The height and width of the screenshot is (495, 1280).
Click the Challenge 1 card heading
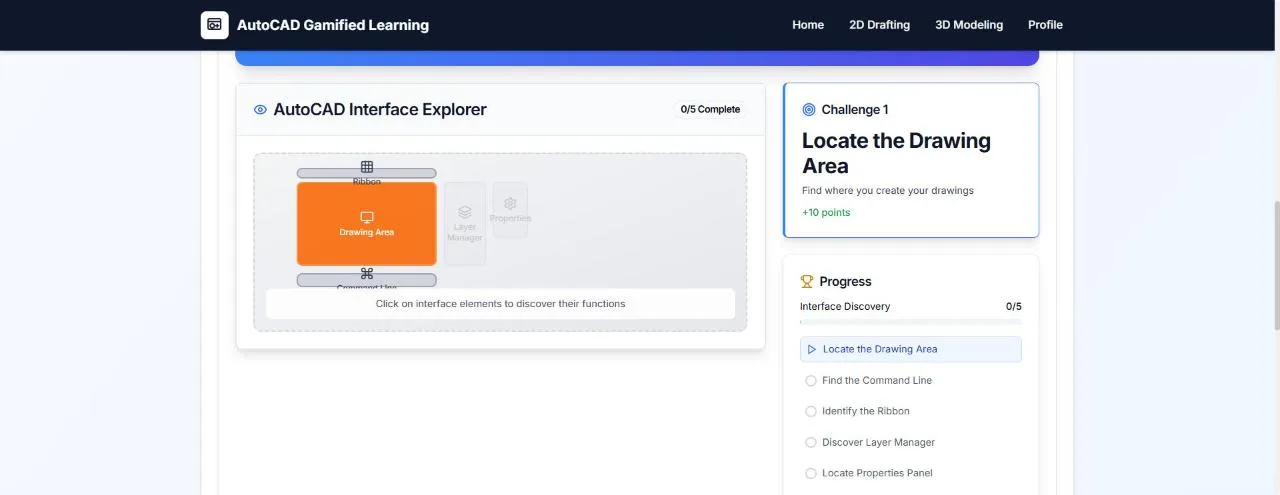(855, 110)
